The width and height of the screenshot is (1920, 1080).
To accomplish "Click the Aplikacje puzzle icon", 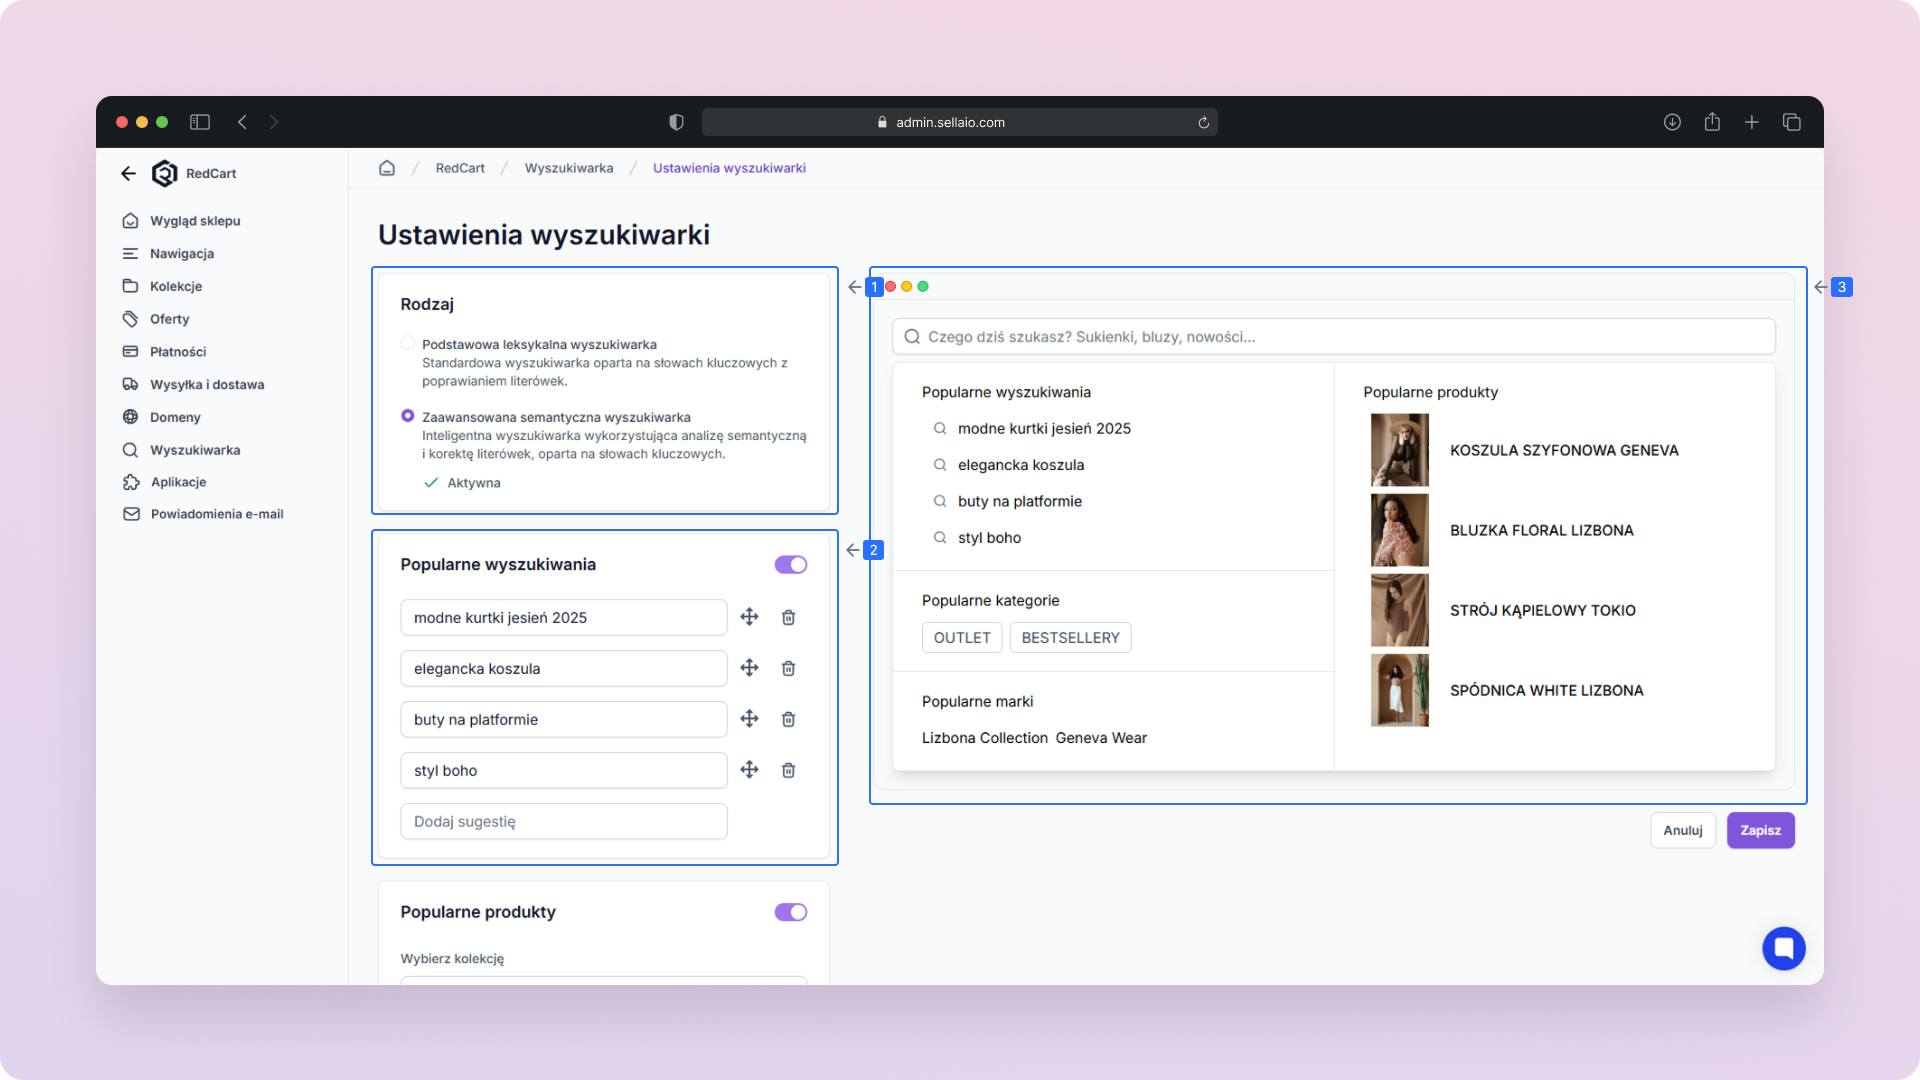I will 131,482.
